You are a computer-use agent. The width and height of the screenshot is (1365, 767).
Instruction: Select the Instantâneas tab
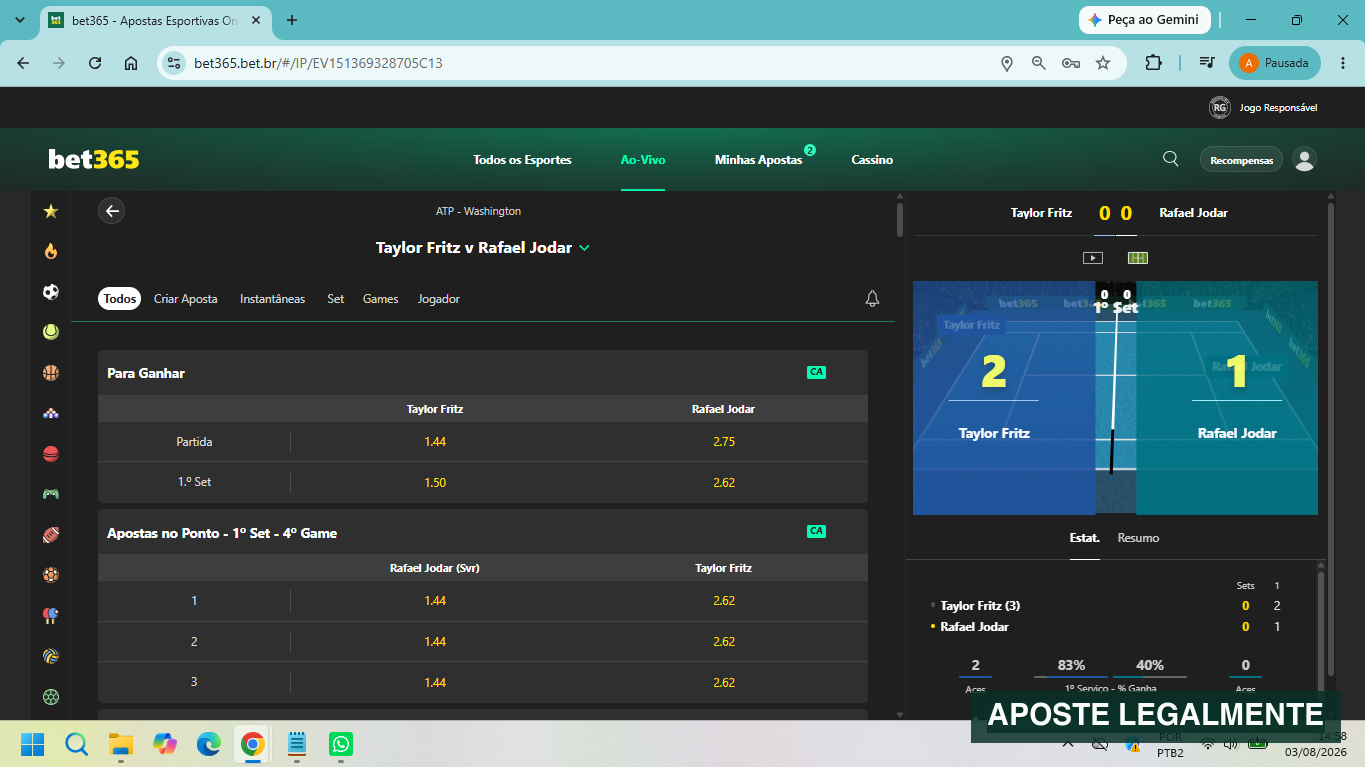[272, 299]
